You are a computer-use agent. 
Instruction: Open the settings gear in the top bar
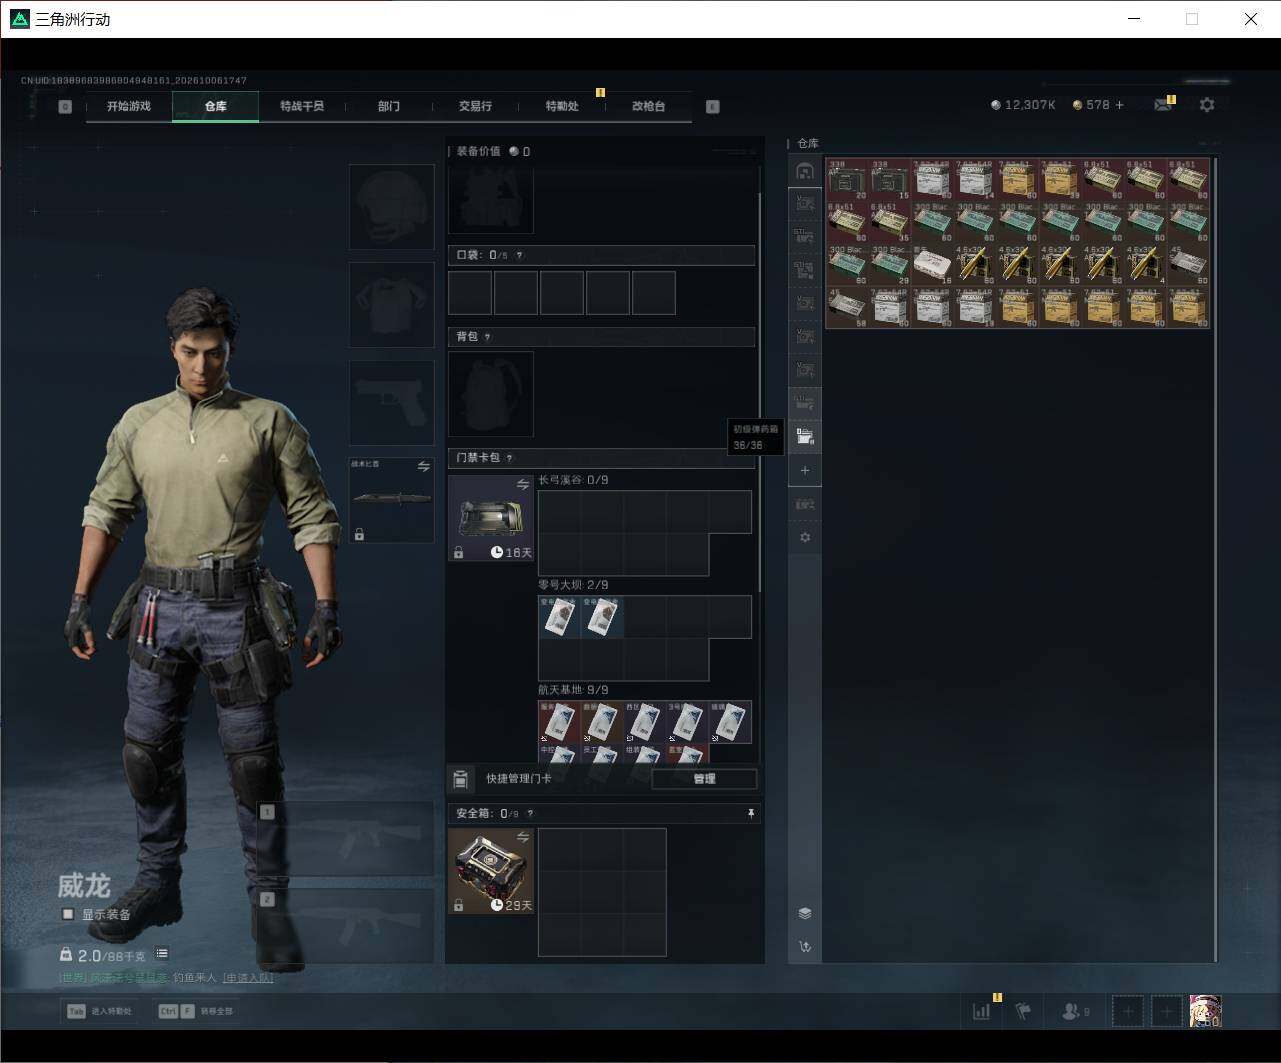[1207, 105]
